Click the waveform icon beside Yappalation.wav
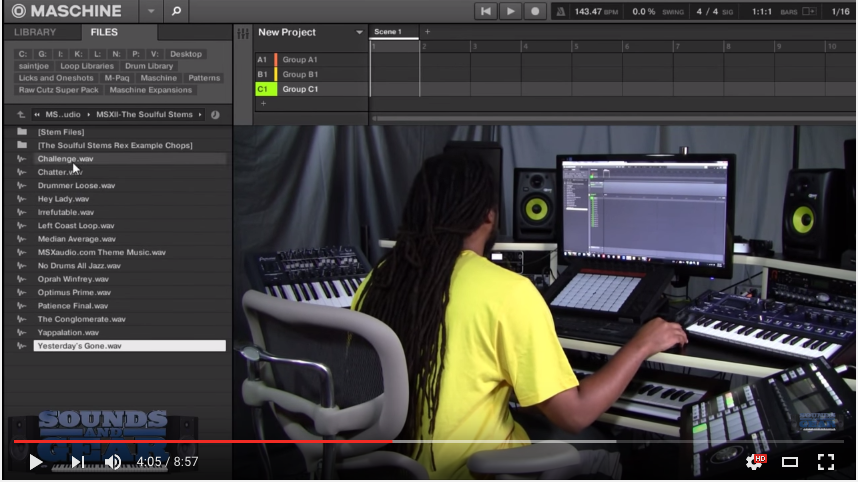The height and width of the screenshot is (482, 858). pos(21,333)
